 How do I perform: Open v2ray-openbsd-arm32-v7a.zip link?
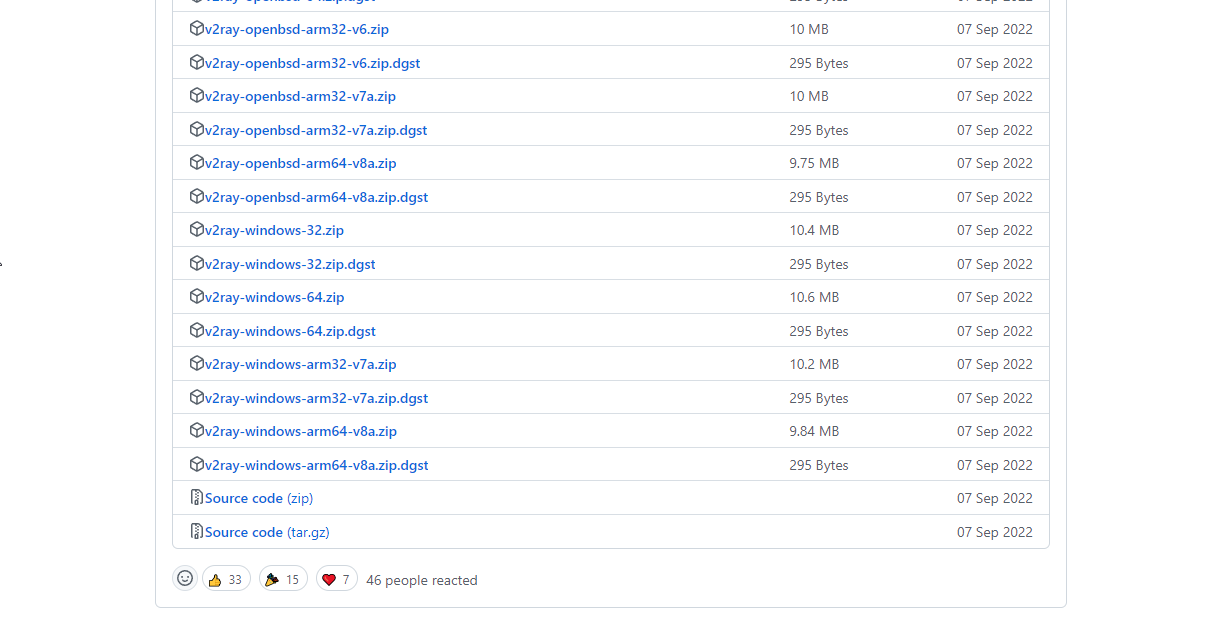(x=300, y=96)
